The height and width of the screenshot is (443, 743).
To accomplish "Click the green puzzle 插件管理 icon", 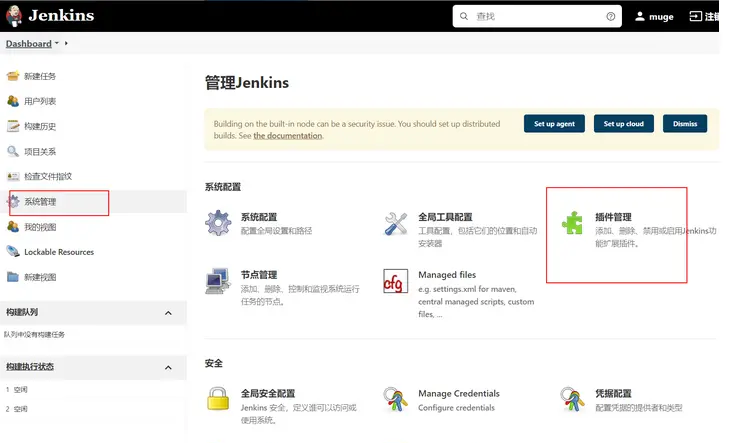I will point(572,223).
